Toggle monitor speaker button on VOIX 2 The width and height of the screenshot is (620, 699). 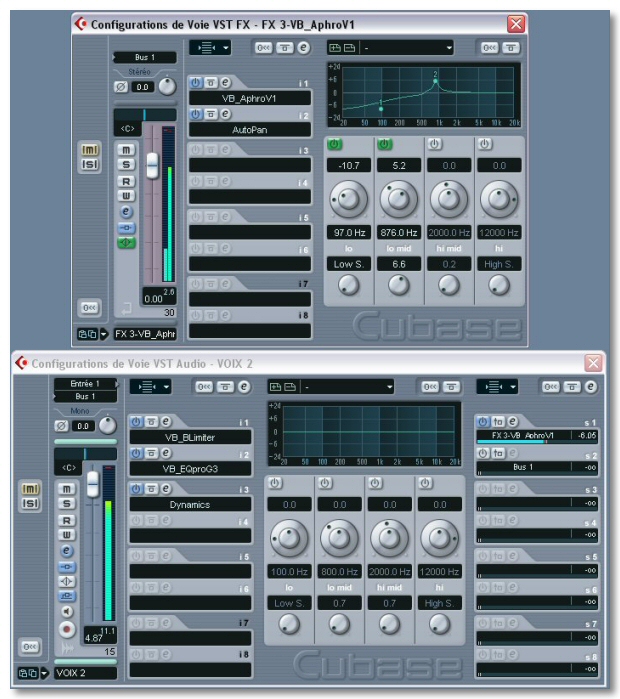[x=66, y=611]
